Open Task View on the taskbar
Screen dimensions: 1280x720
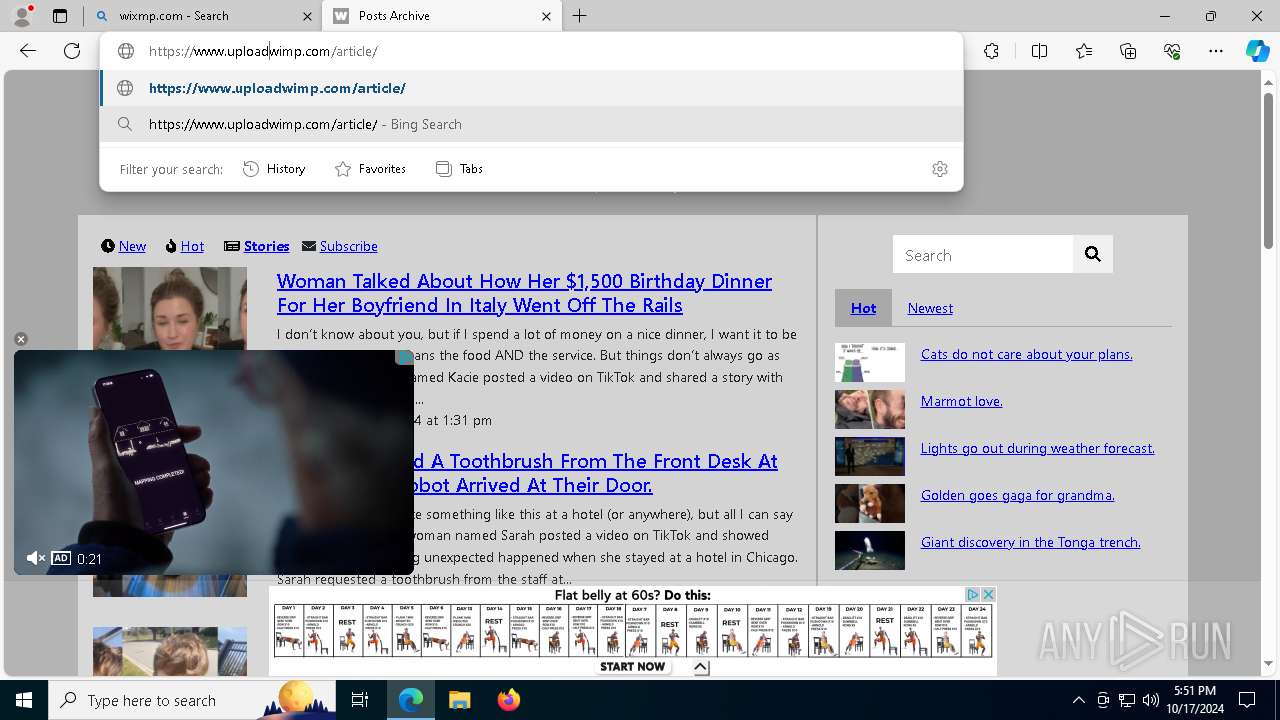[x=360, y=700]
